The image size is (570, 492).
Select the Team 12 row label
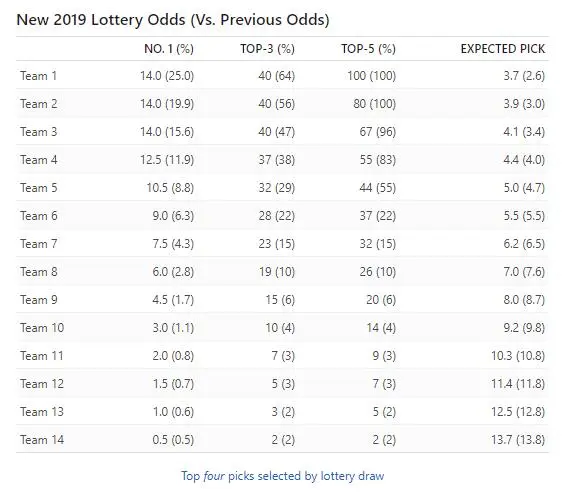(x=42, y=384)
